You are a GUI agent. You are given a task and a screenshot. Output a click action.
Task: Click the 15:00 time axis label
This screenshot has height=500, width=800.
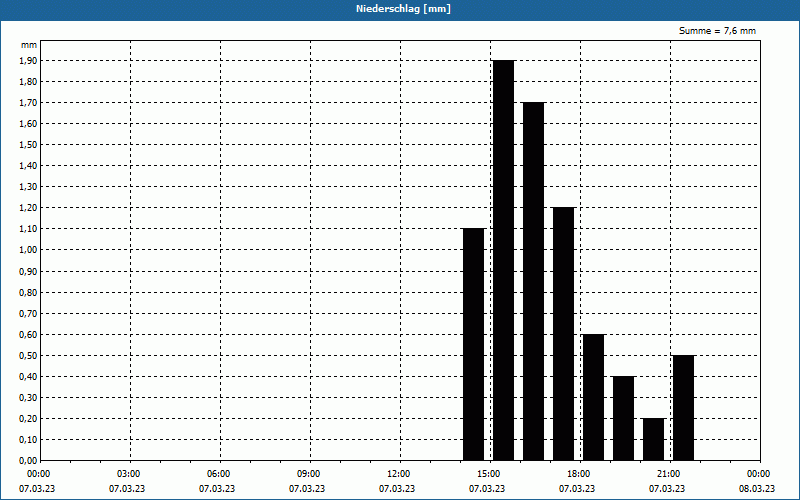point(490,474)
